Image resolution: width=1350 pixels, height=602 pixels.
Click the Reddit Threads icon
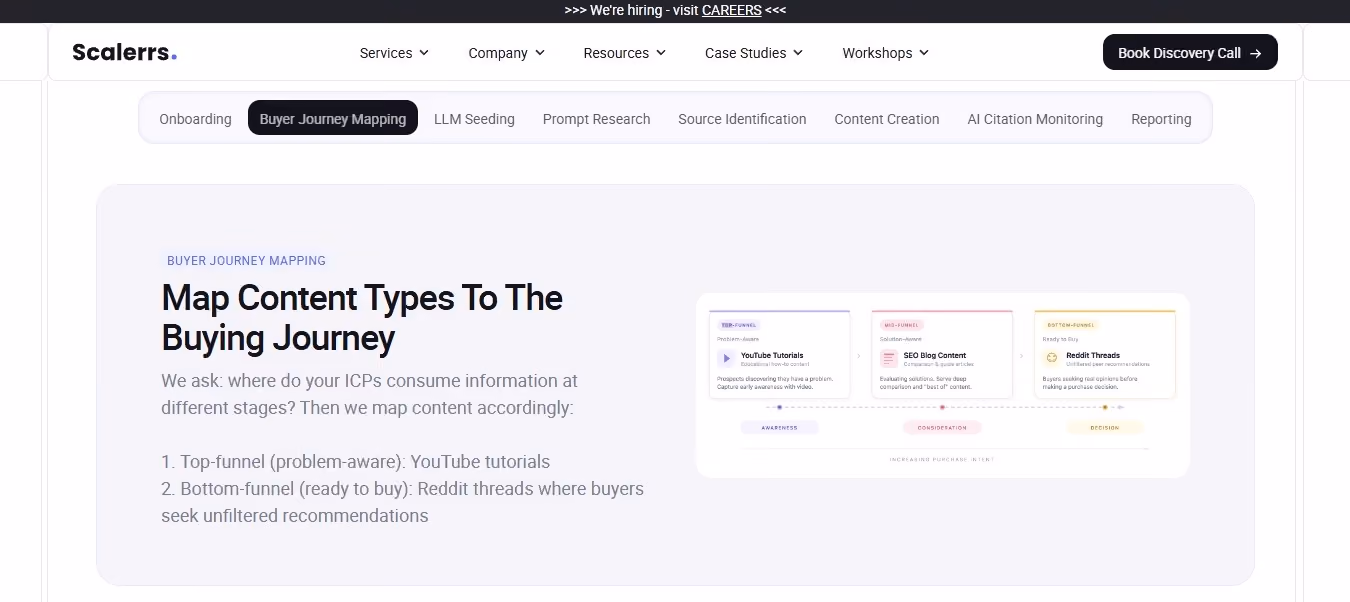pos(1051,358)
